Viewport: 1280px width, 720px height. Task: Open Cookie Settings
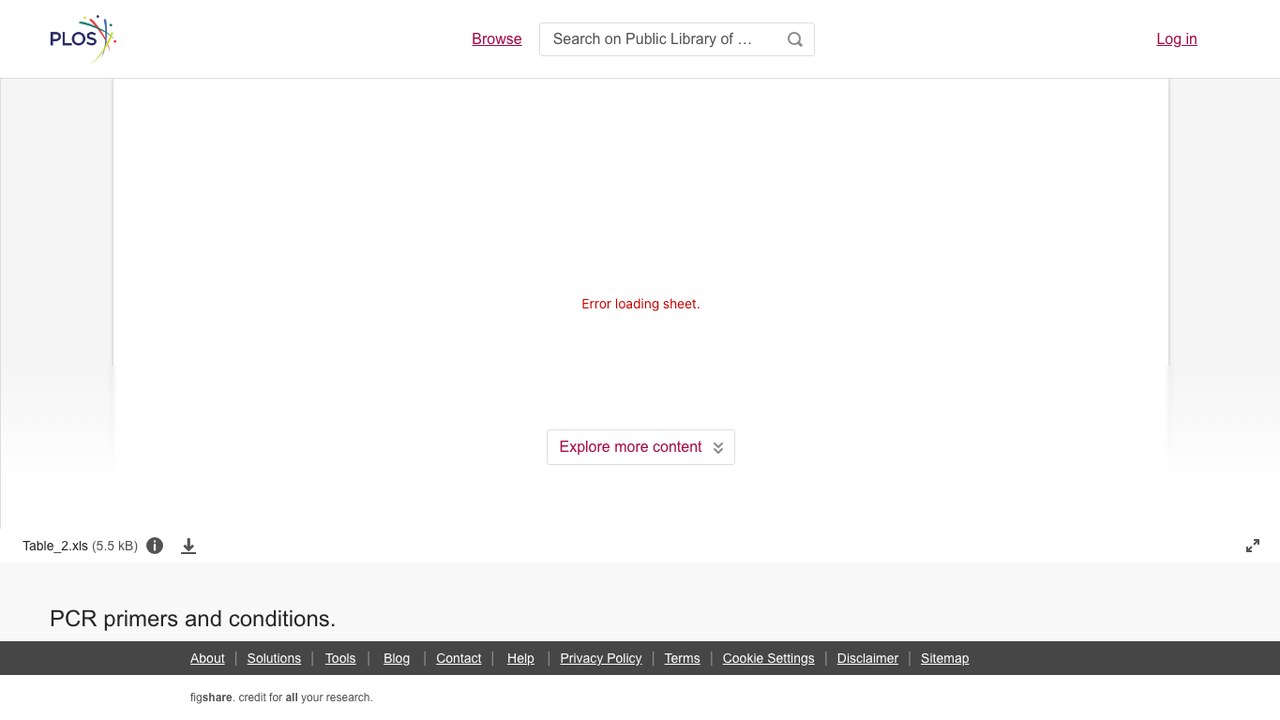[769, 658]
